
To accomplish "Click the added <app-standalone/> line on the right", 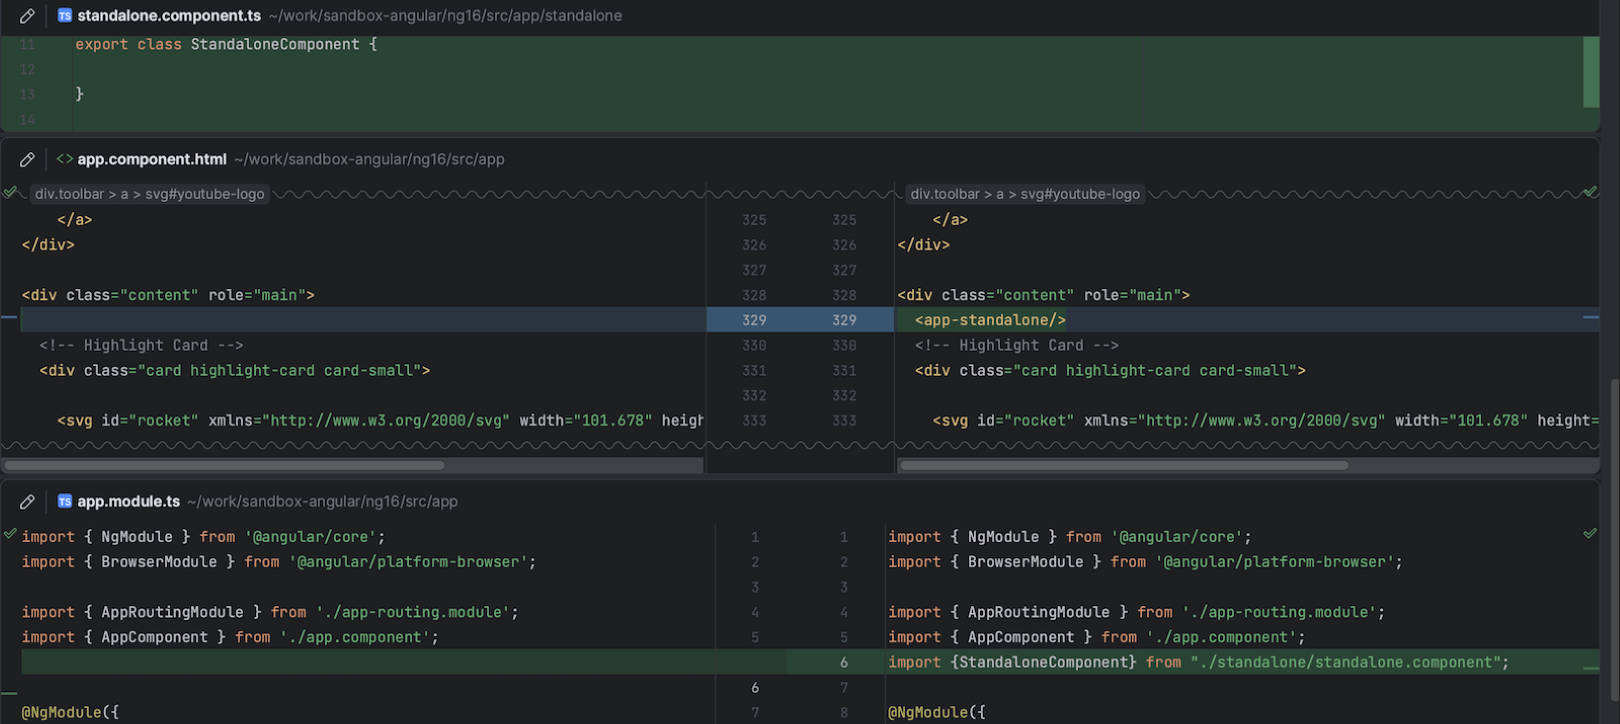I will point(990,320).
